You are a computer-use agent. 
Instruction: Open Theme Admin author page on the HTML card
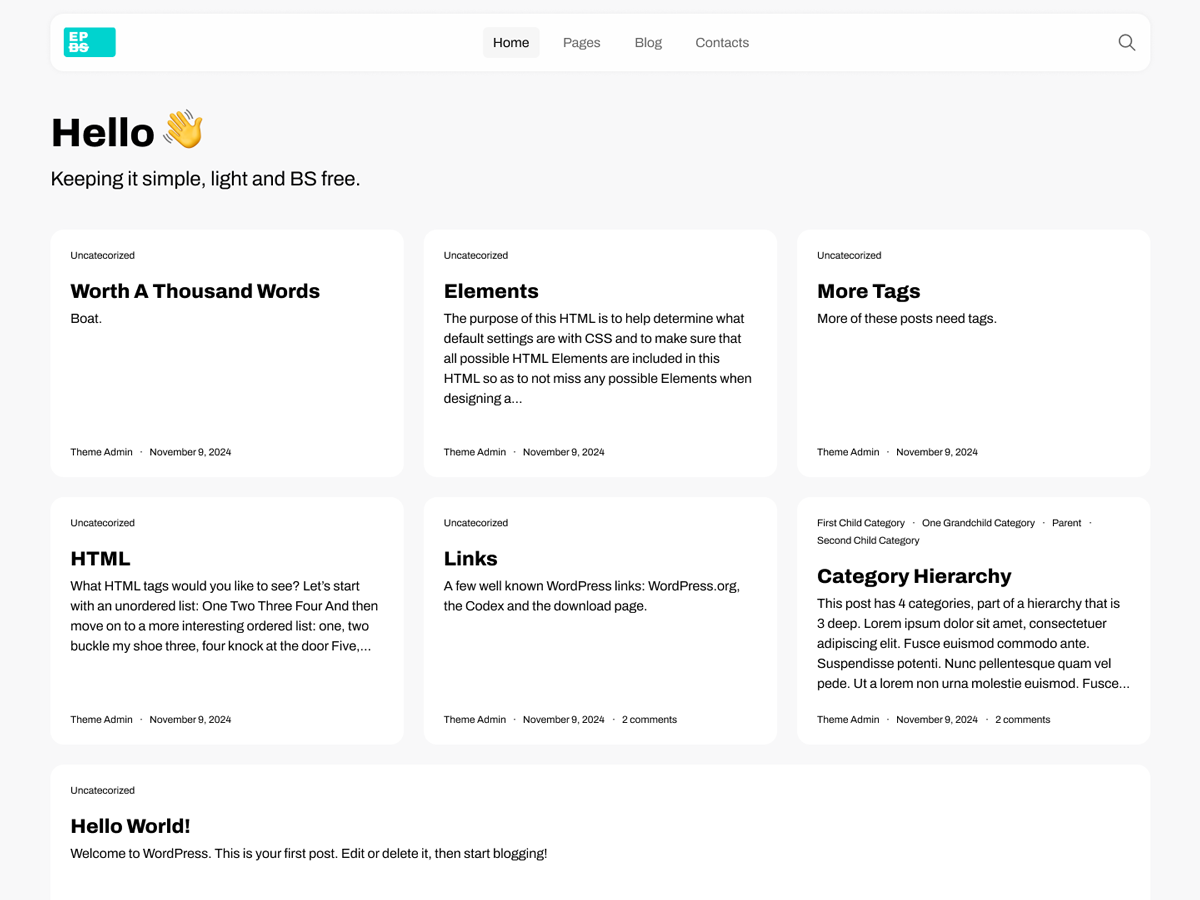(101, 719)
